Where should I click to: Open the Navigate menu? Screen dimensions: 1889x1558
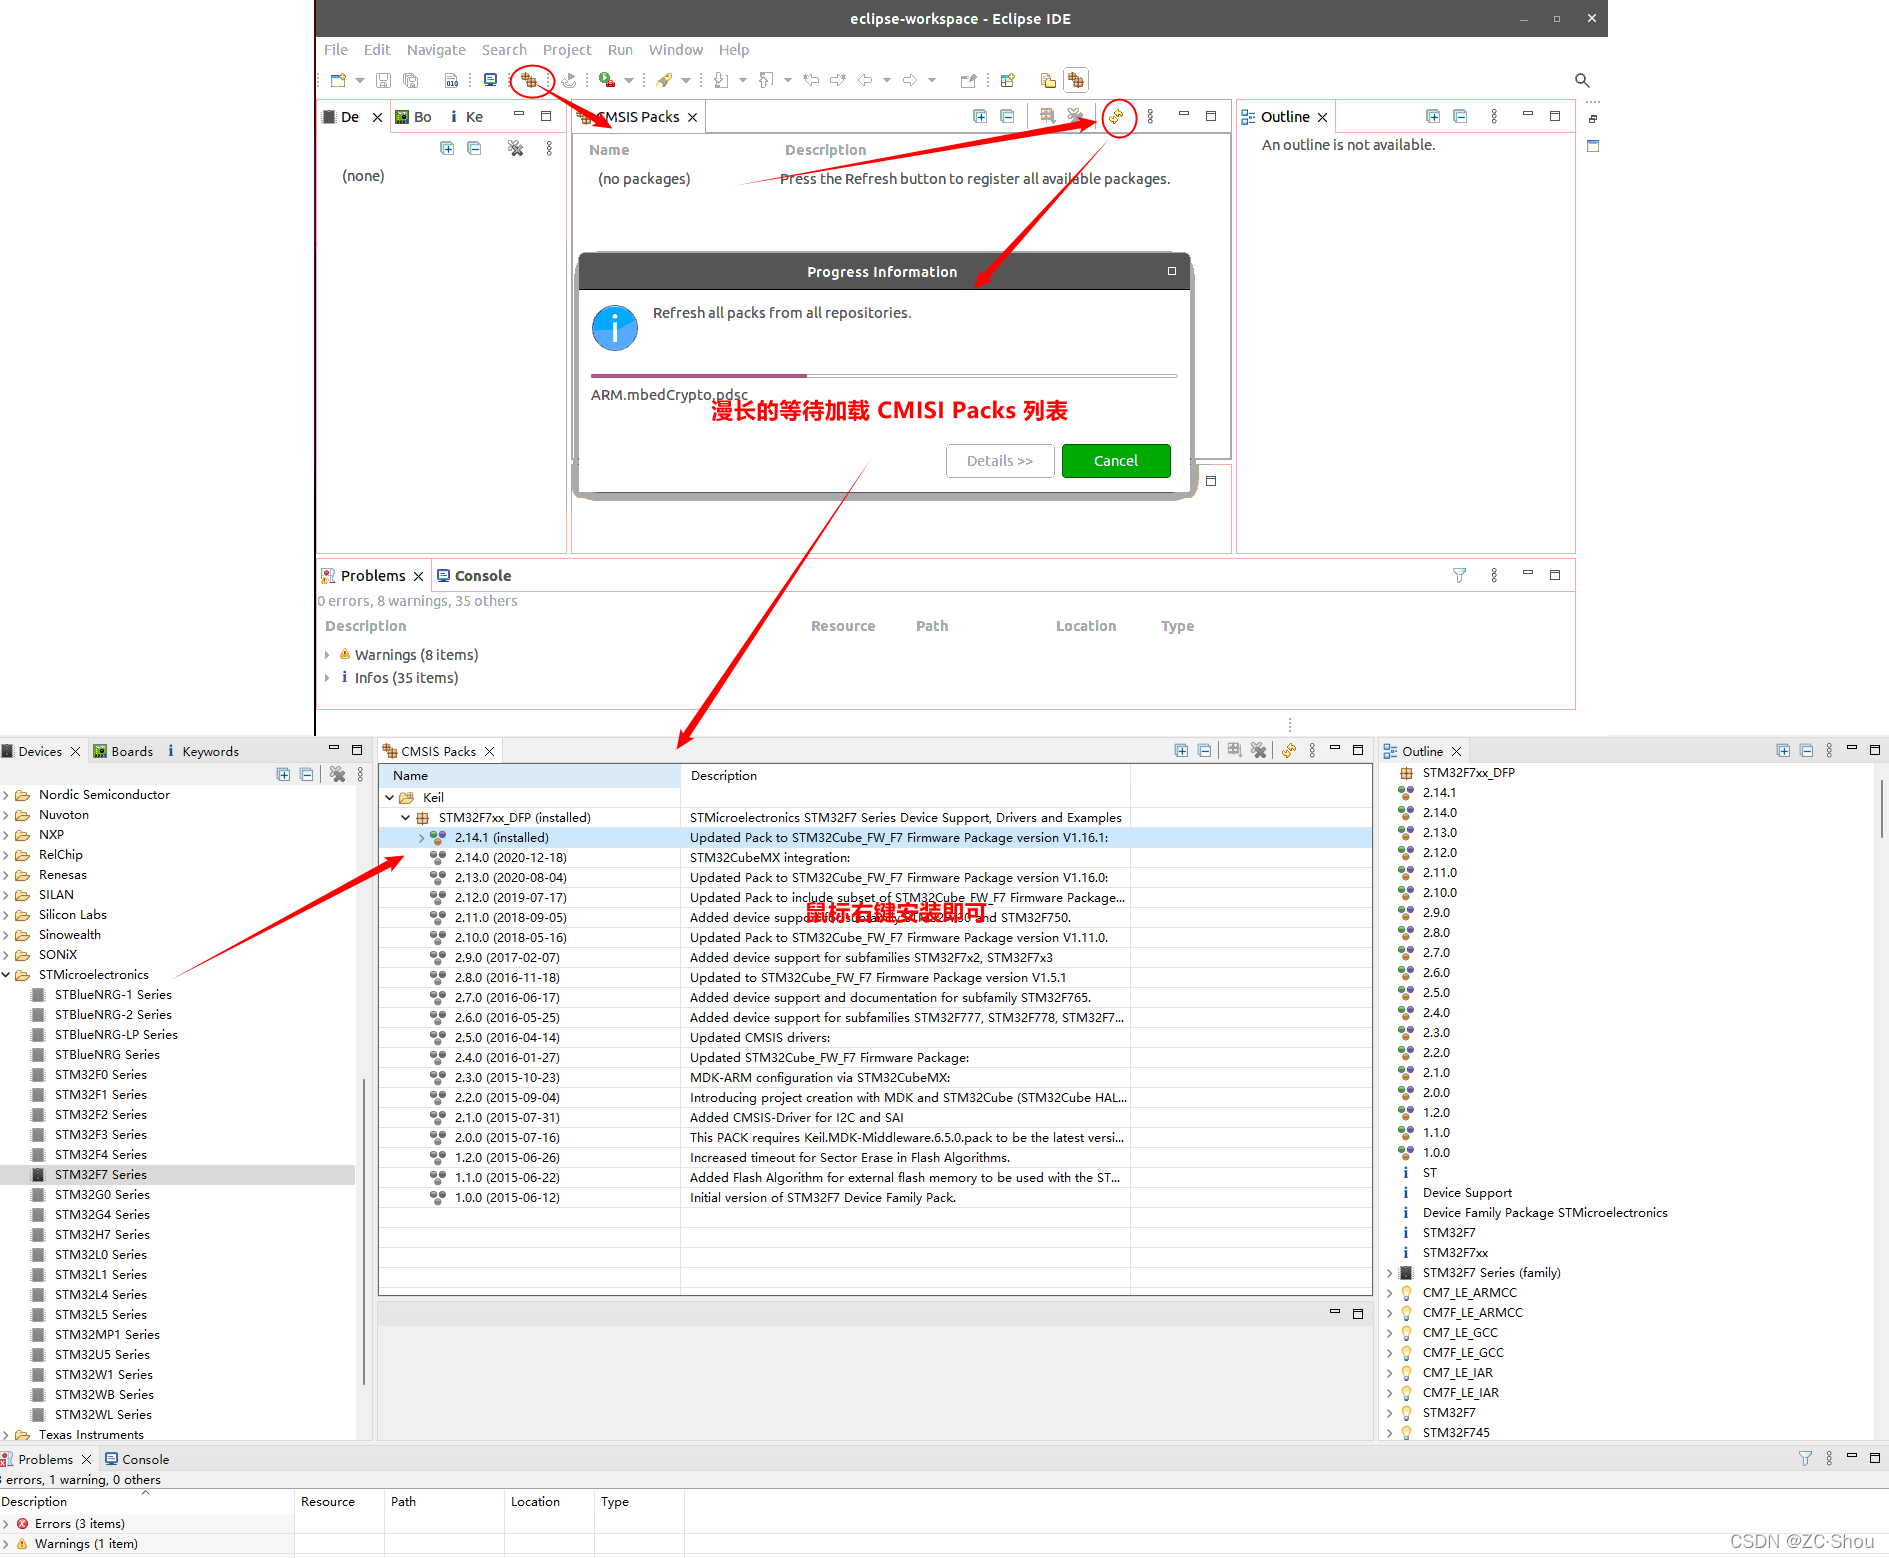coord(436,50)
